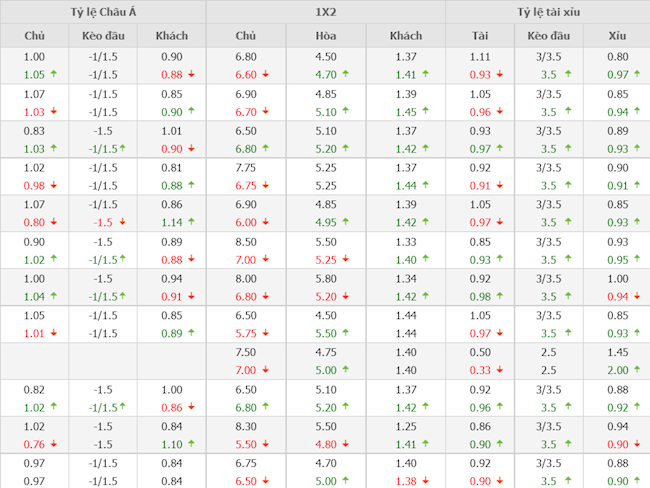Select the Tỷ lệ Châu Á header

point(103,12)
